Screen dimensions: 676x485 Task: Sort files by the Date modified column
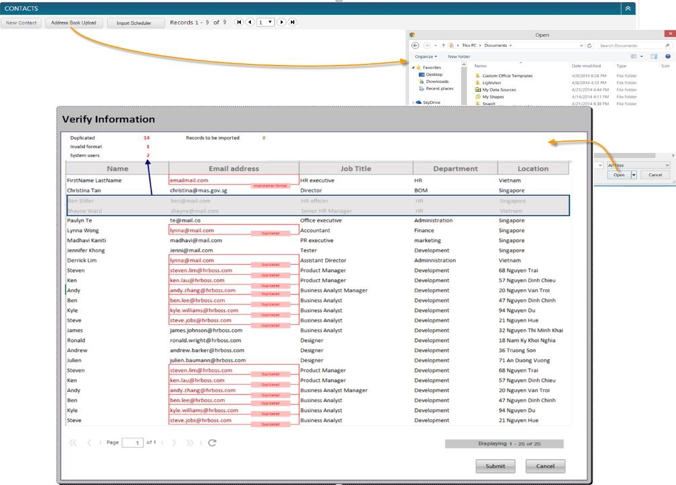pos(586,66)
